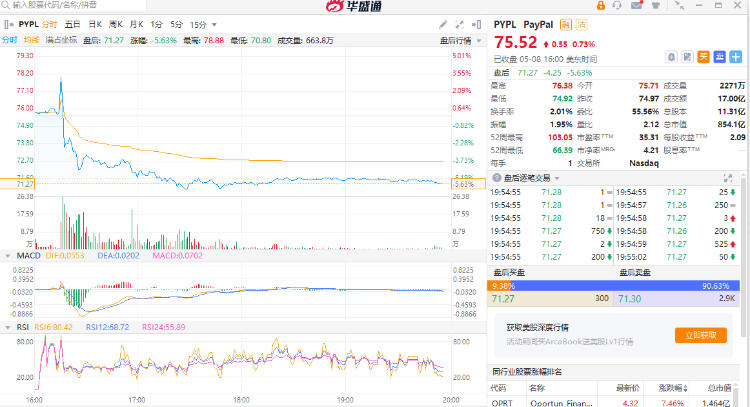Collapse right quote panel icon
Screen dimensions: 750x407
click(x=476, y=24)
